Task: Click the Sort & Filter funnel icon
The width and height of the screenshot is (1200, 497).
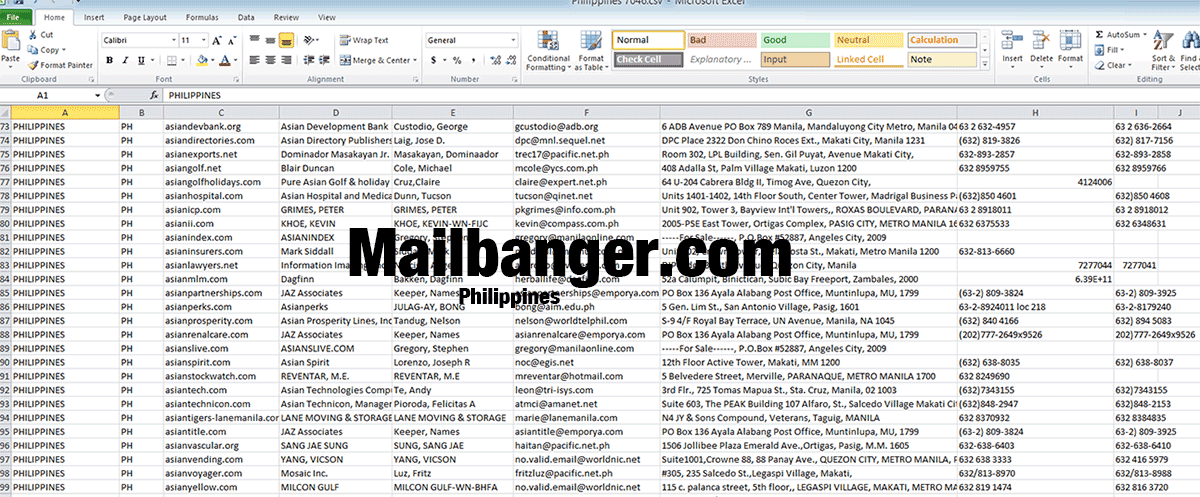Action: click(1164, 42)
